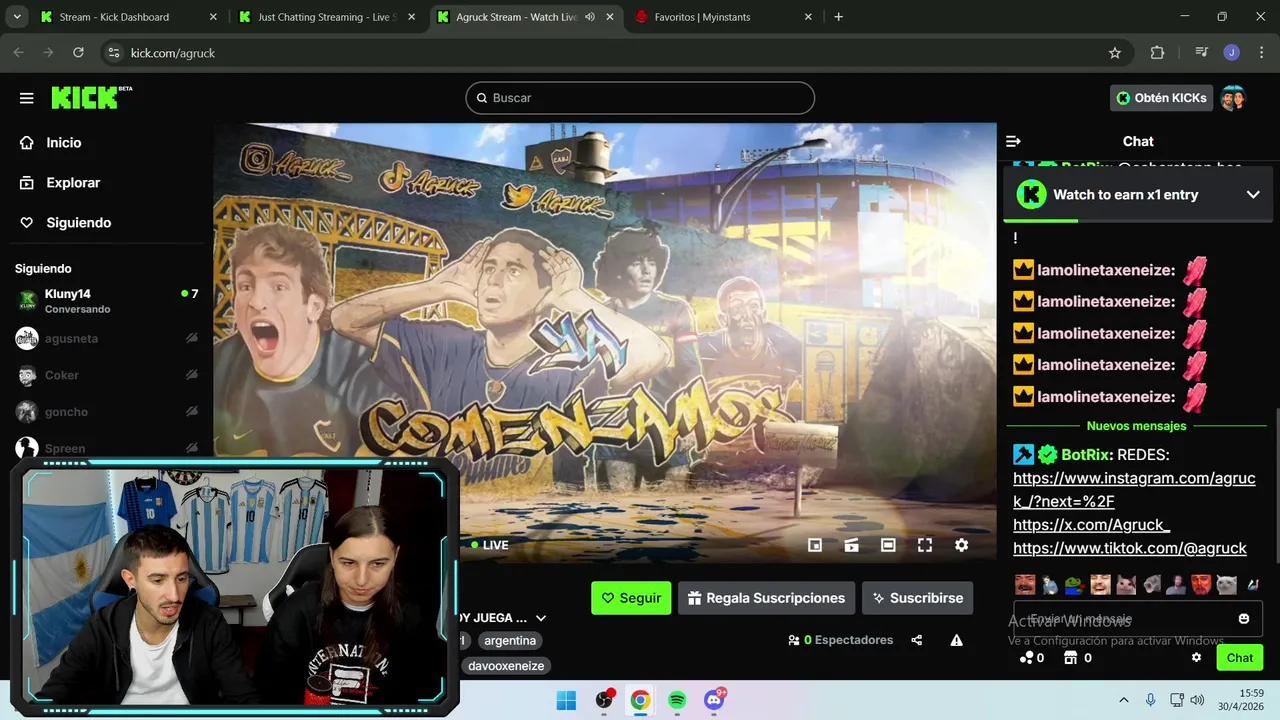
Task: Open Chrome from the taskbar
Action: pos(640,700)
